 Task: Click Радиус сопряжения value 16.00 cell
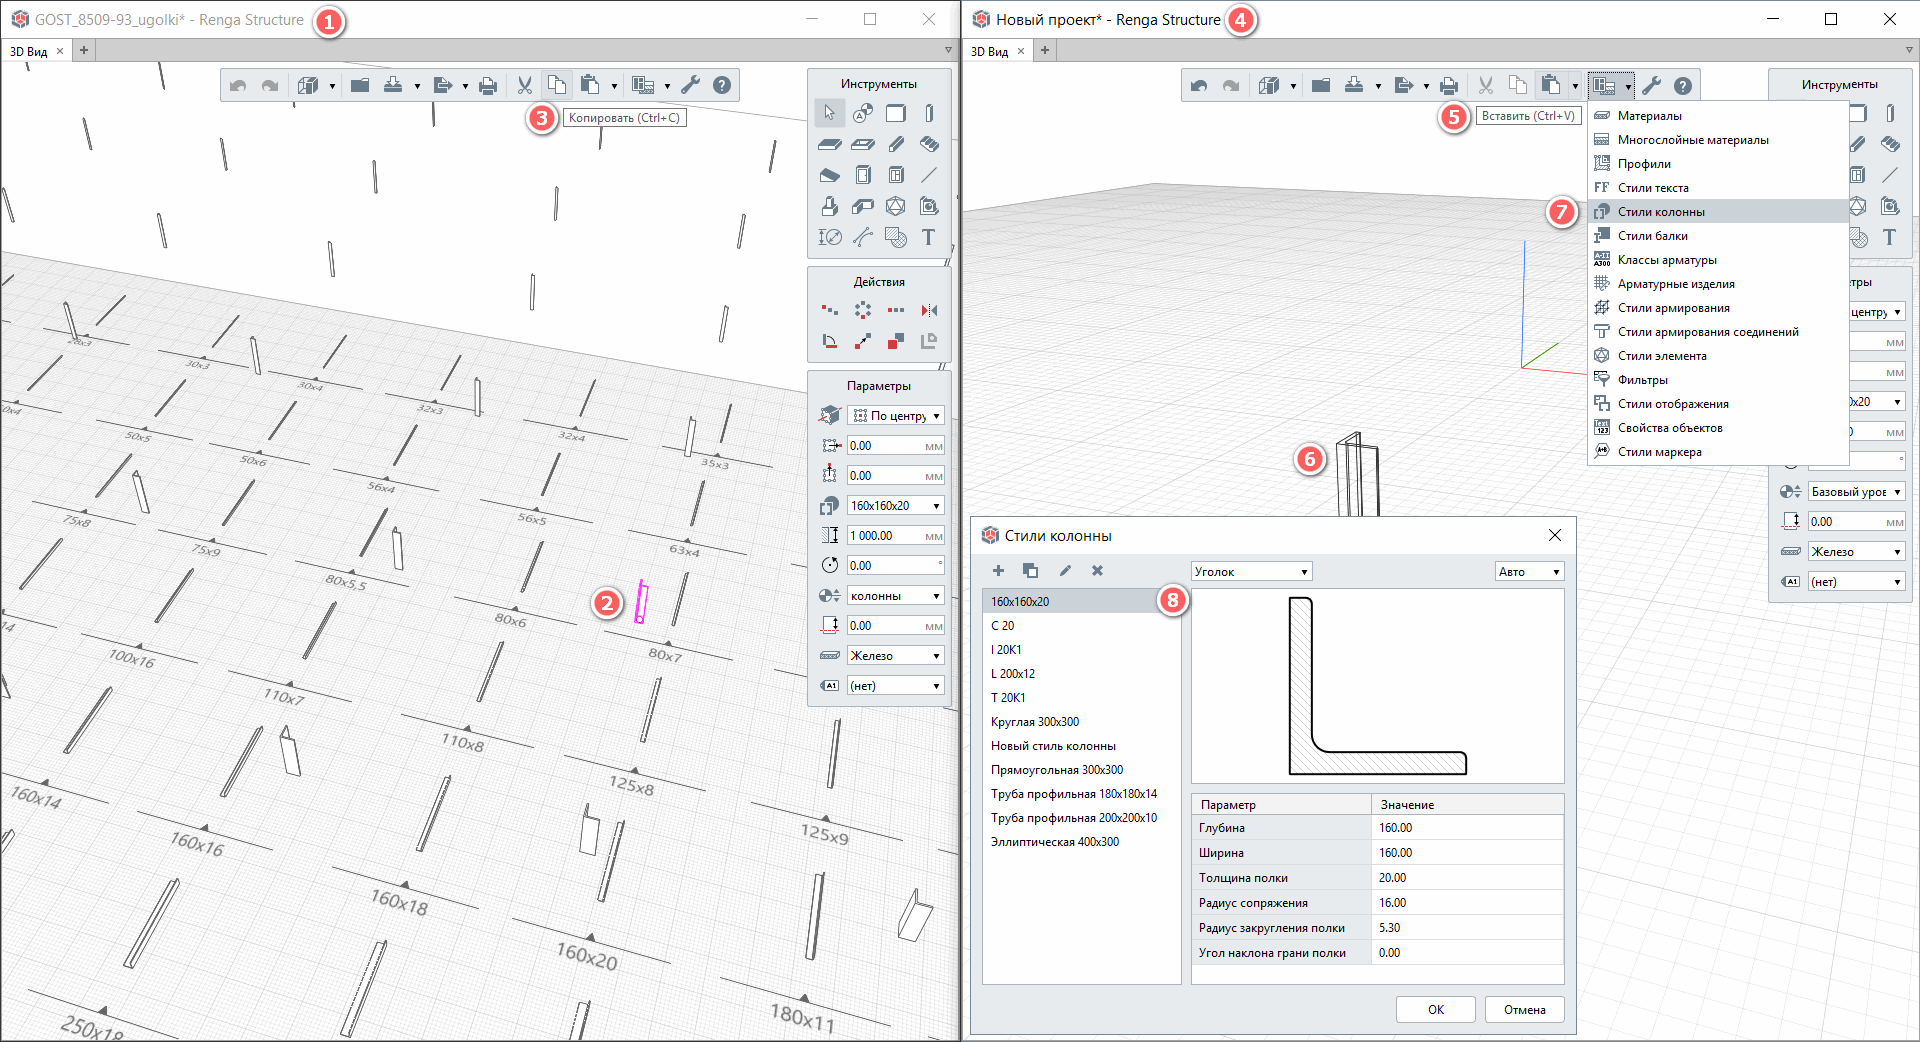click(1467, 903)
